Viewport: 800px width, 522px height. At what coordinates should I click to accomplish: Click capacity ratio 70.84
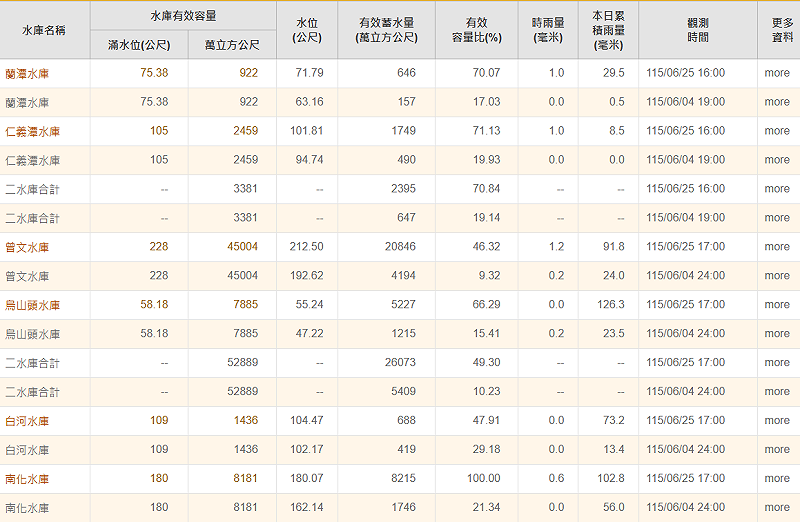[486, 189]
